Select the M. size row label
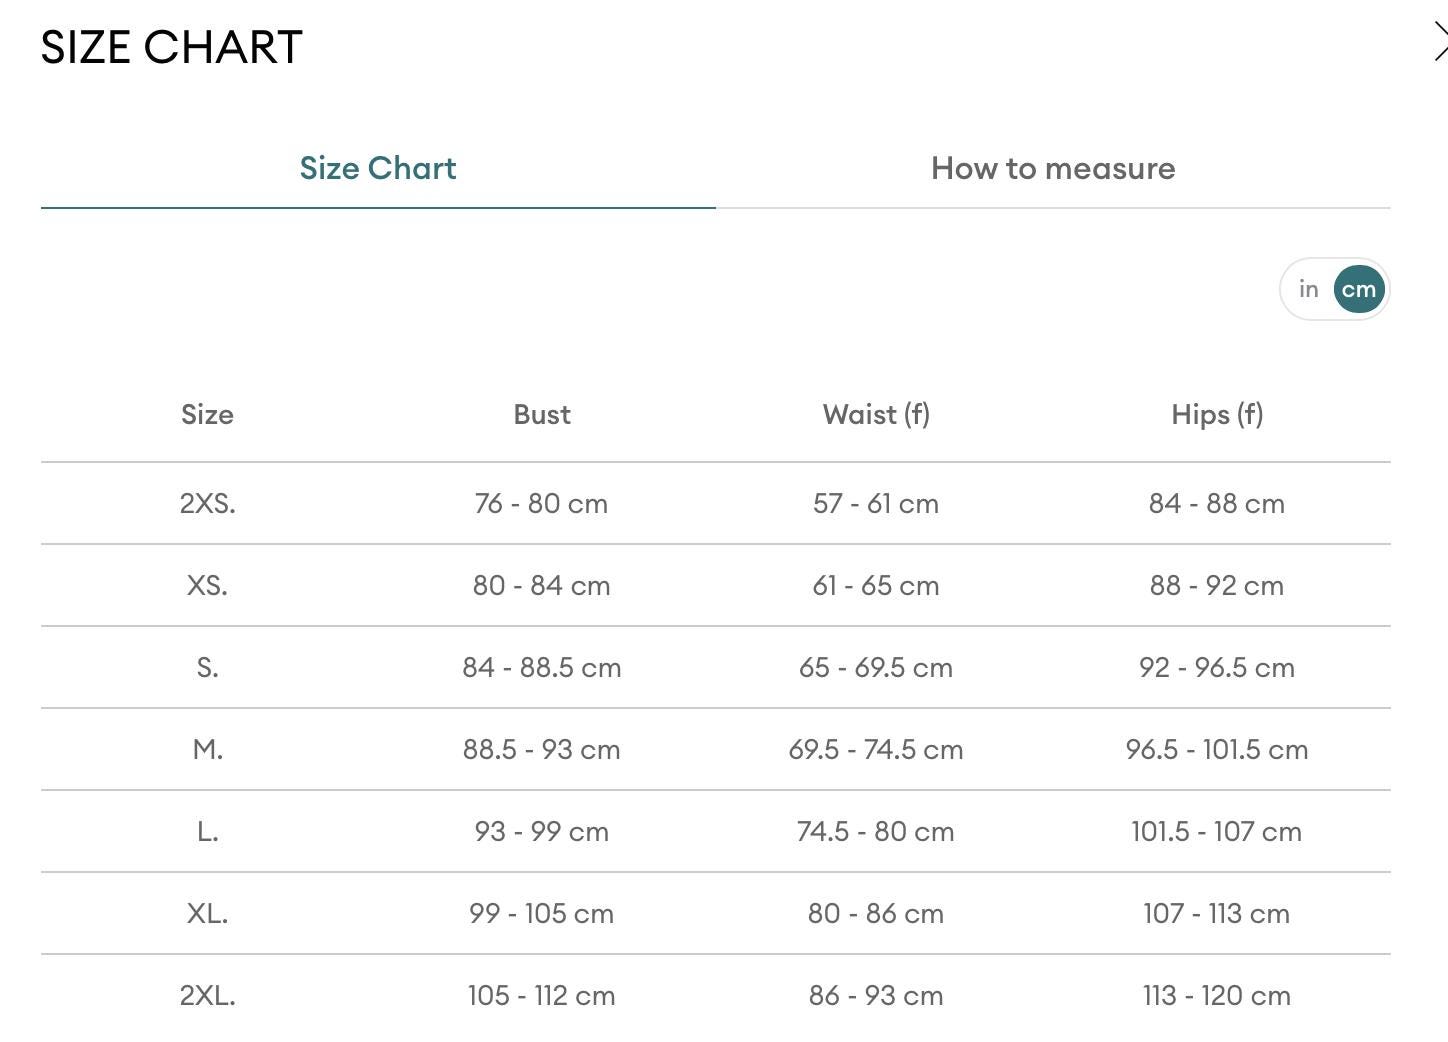The width and height of the screenshot is (1448, 1042). tap(207, 750)
